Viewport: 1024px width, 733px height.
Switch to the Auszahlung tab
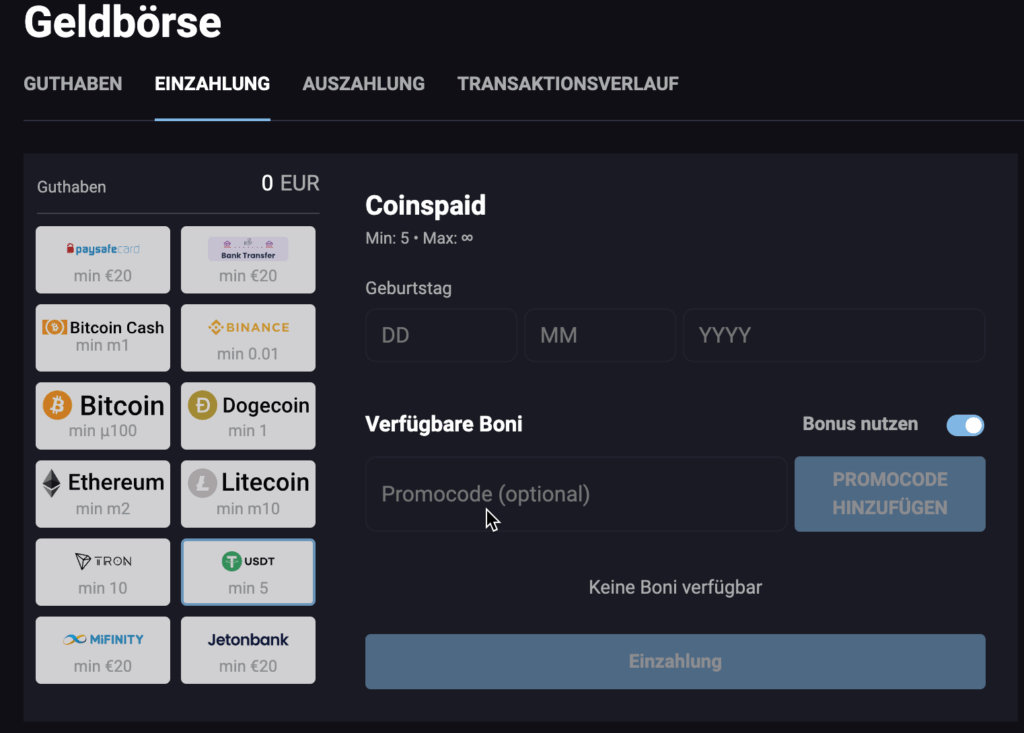pyautogui.click(x=363, y=84)
